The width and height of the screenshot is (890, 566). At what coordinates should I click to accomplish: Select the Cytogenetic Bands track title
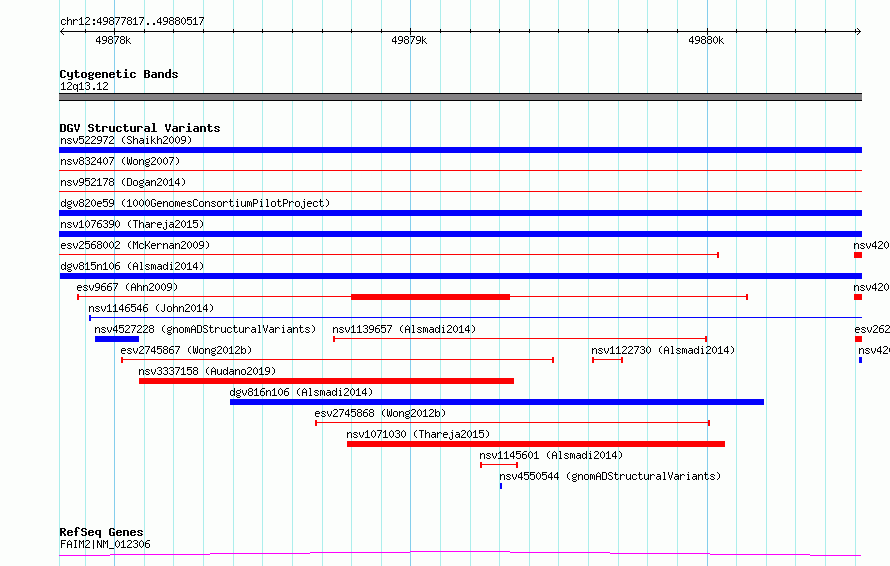click(x=119, y=74)
